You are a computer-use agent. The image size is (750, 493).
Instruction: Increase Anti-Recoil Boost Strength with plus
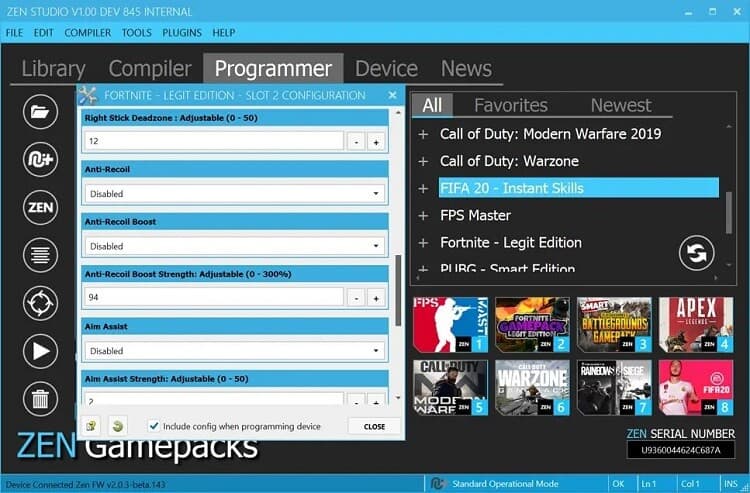point(376,298)
